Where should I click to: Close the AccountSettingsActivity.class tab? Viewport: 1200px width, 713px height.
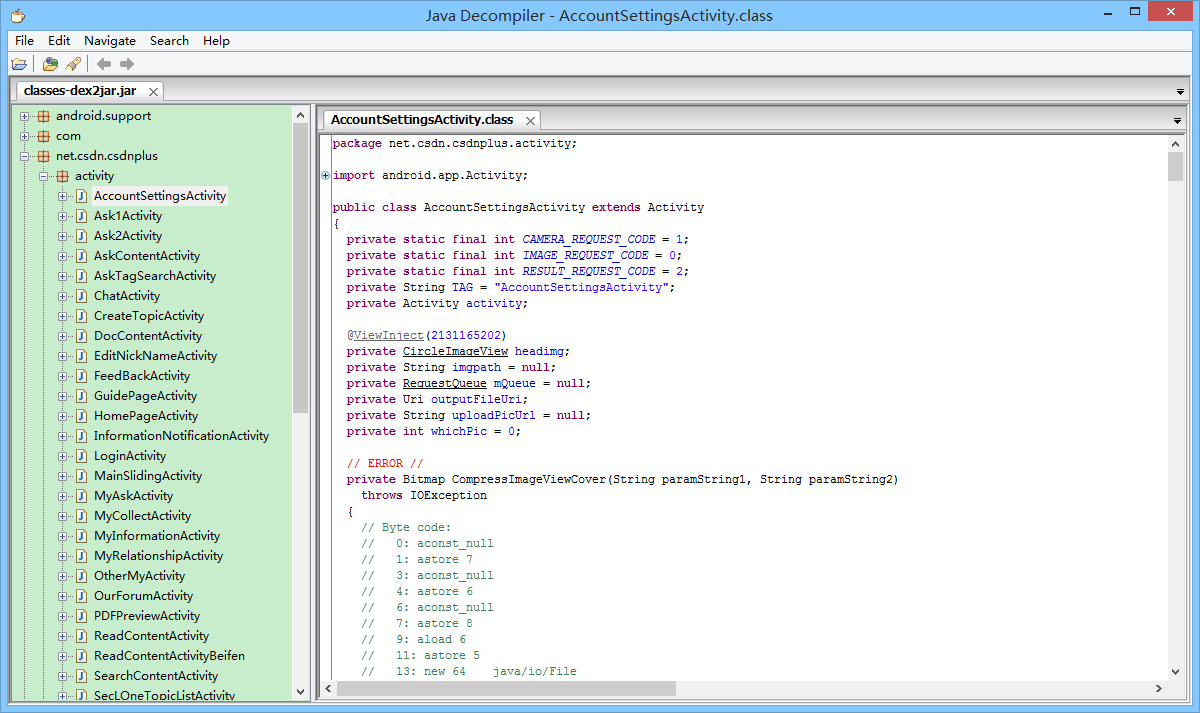530,120
